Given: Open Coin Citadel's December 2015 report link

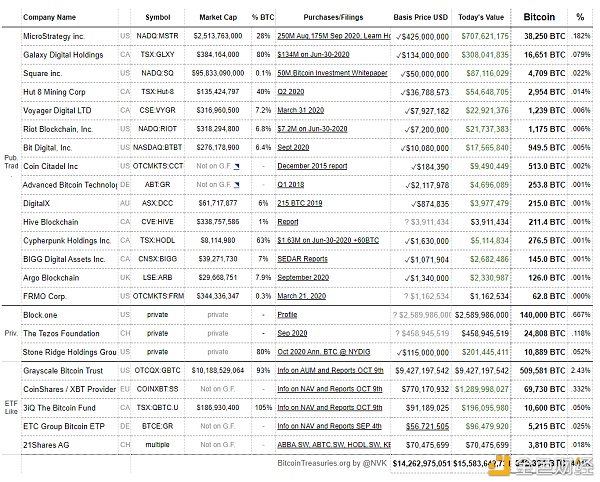Looking at the screenshot, I should coord(312,166).
